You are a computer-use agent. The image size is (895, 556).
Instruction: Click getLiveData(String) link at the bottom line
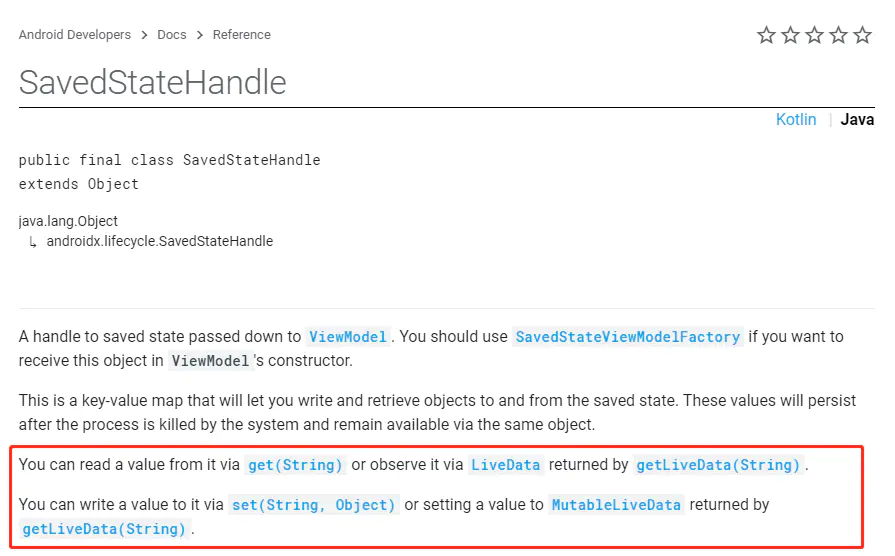tap(104, 529)
